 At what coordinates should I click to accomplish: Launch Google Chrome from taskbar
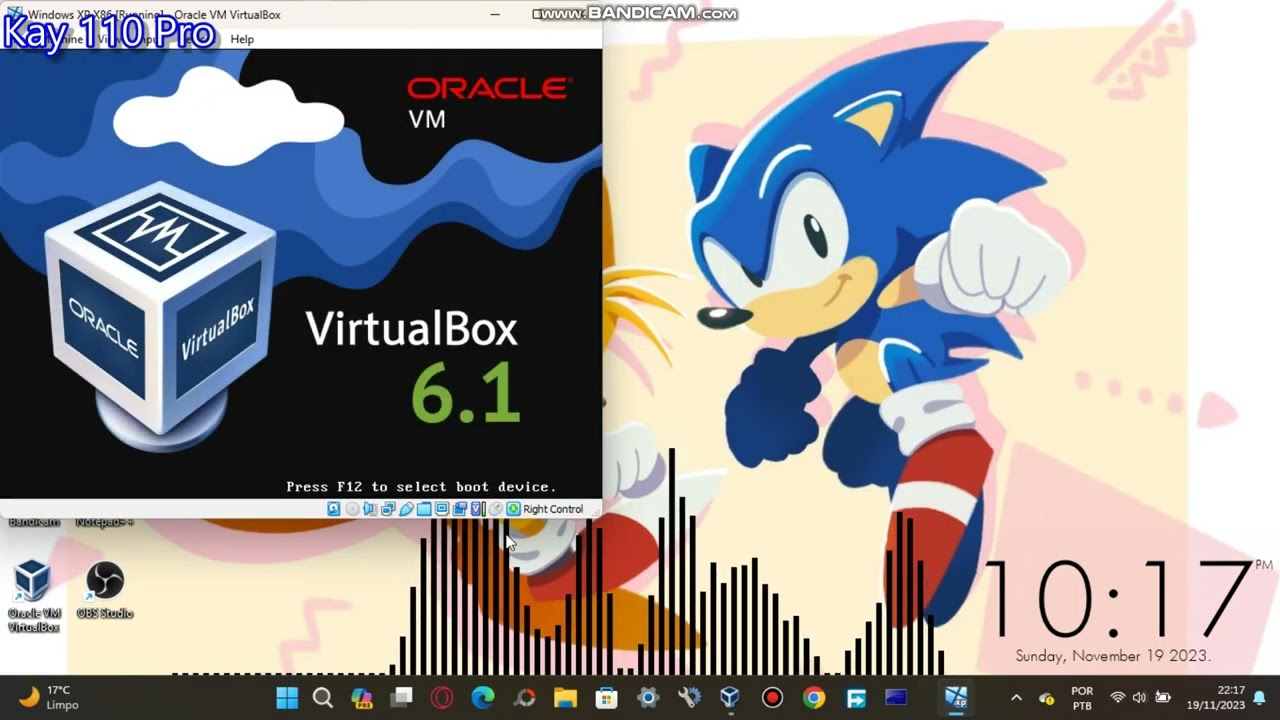coord(814,697)
